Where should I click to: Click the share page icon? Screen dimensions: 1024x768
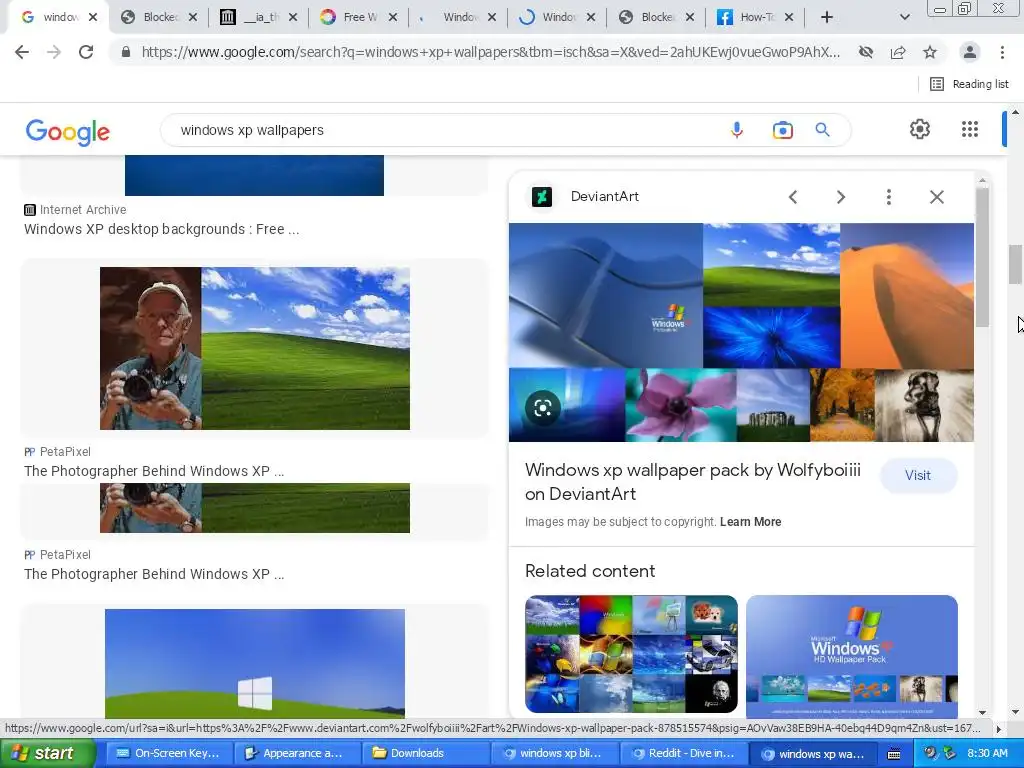[x=898, y=52]
